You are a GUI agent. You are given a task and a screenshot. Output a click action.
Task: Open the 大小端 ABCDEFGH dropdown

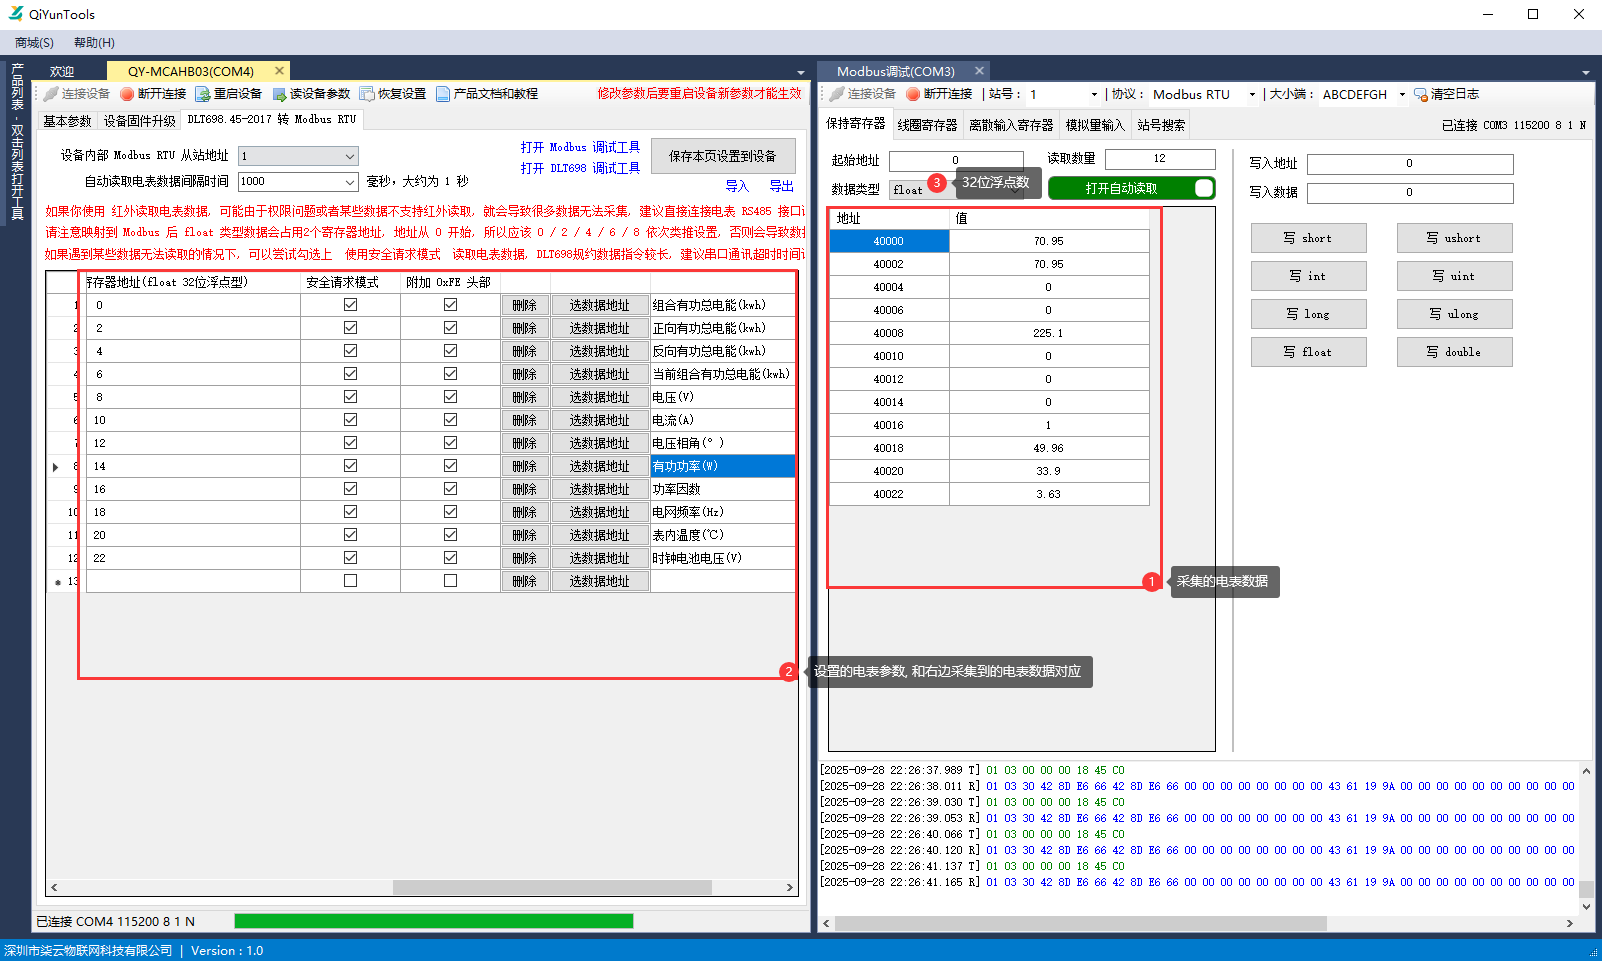coord(1401,95)
